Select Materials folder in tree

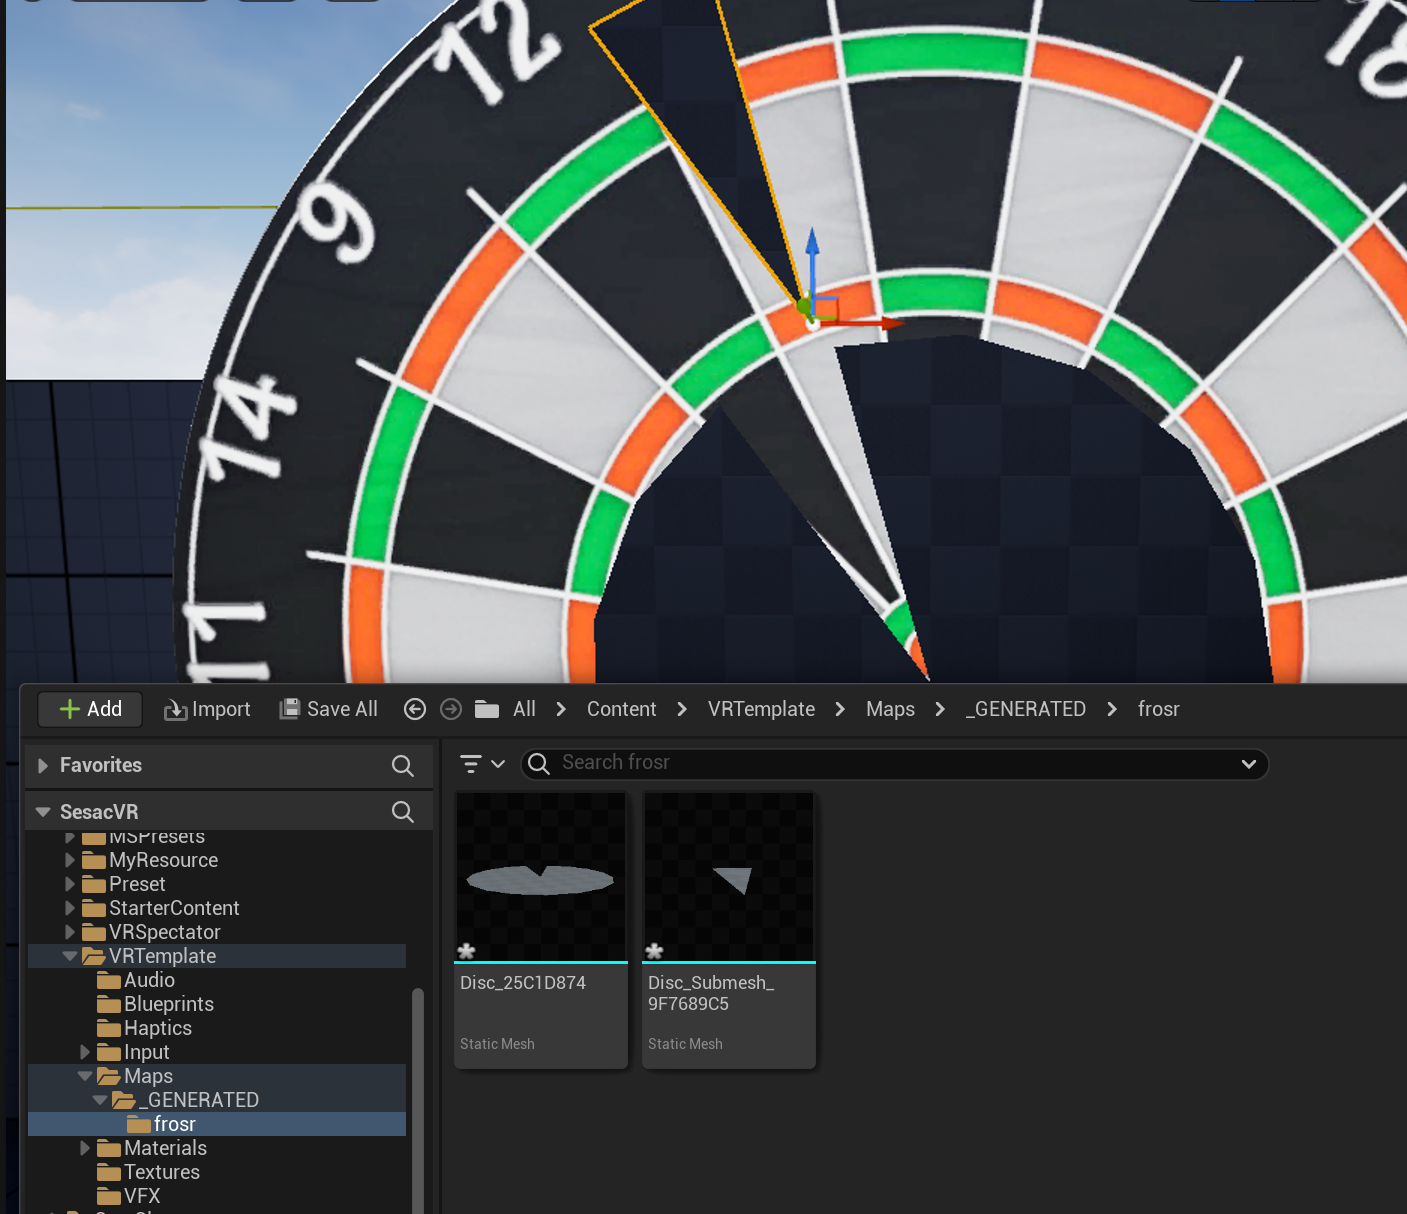tap(165, 1148)
